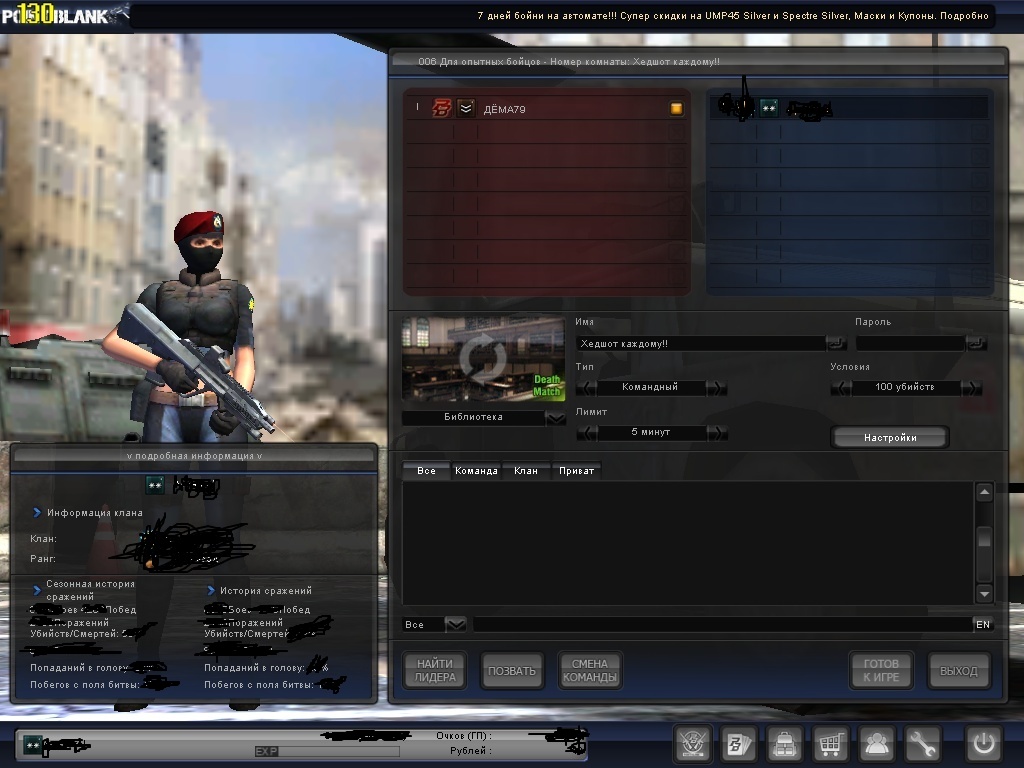
Task: Open the clan emblem icon in bottom bar
Action: pos(692,744)
